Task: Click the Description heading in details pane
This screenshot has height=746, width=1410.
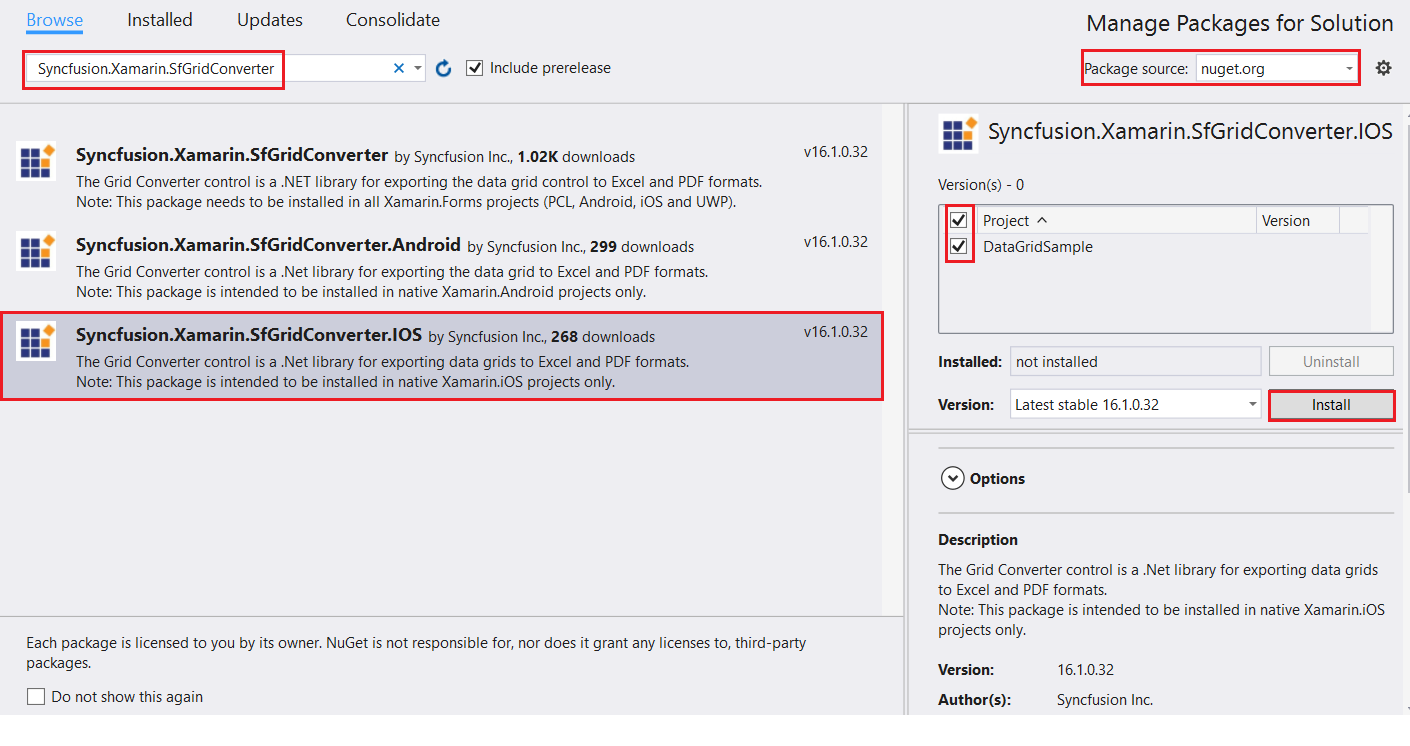Action: (978, 540)
